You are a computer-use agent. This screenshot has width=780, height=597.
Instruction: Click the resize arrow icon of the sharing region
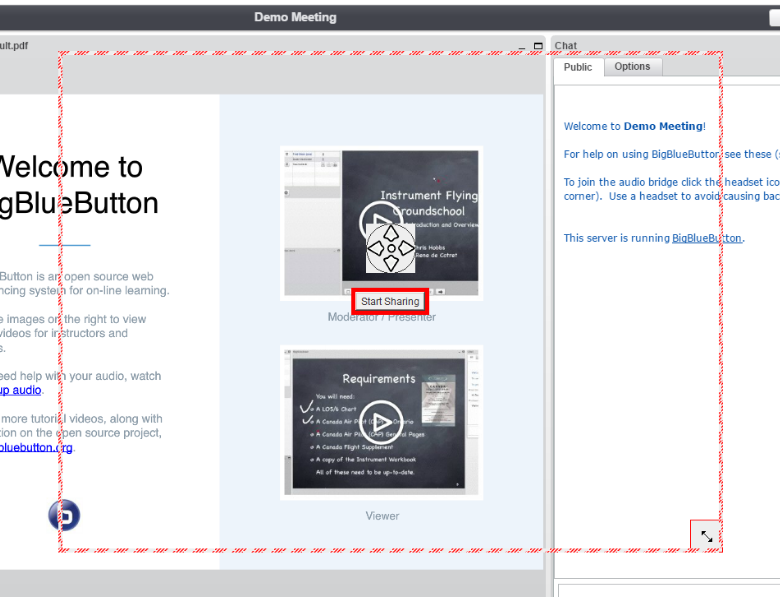(x=706, y=536)
